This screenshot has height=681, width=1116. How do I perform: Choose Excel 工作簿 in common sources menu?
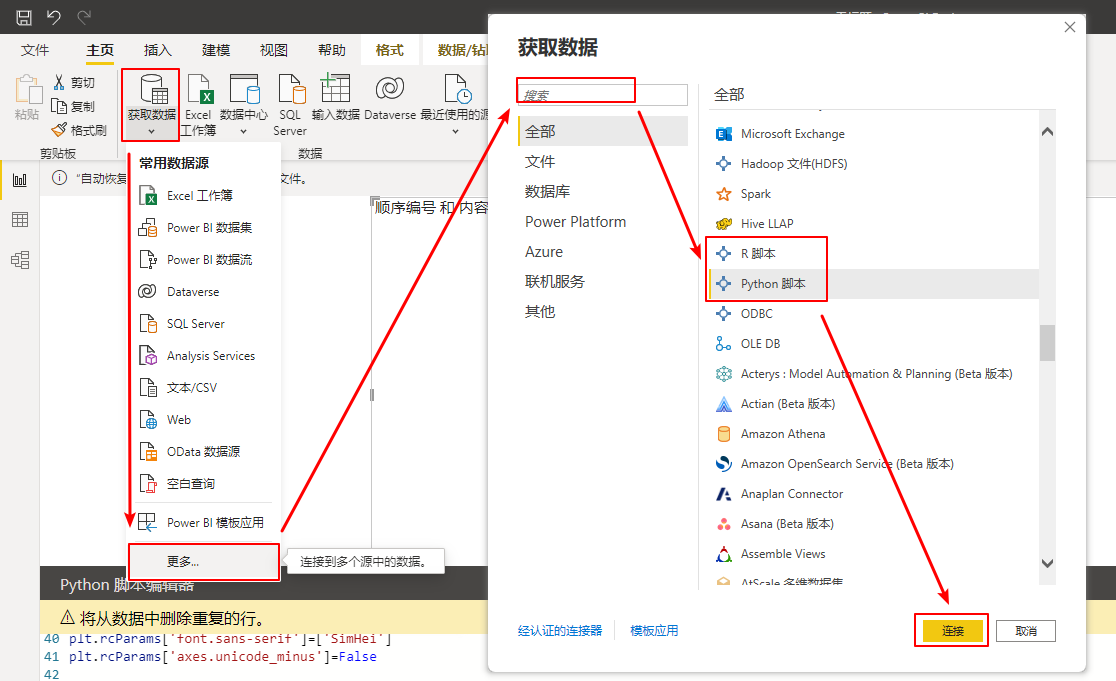click(204, 196)
